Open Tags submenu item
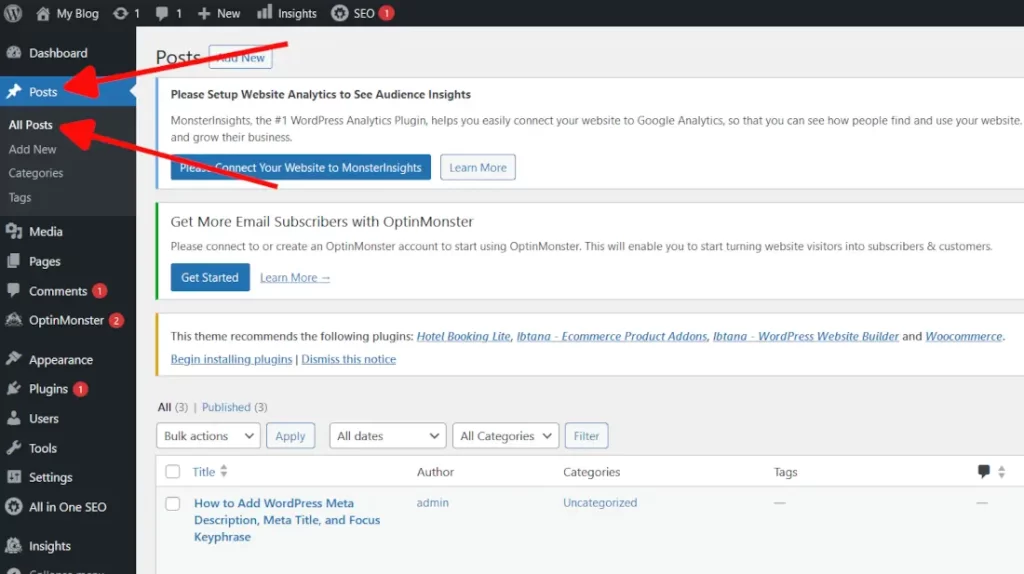Screen dimensions: 1024x574 20,197
